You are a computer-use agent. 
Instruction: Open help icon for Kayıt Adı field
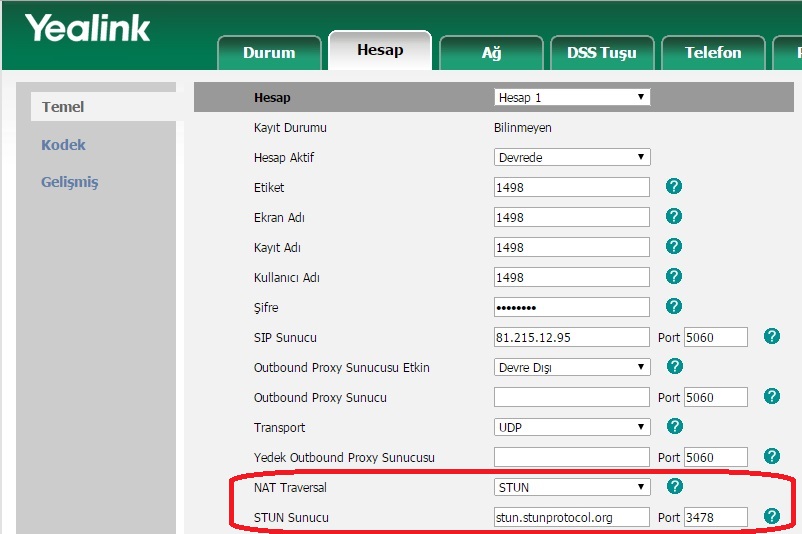(x=674, y=247)
